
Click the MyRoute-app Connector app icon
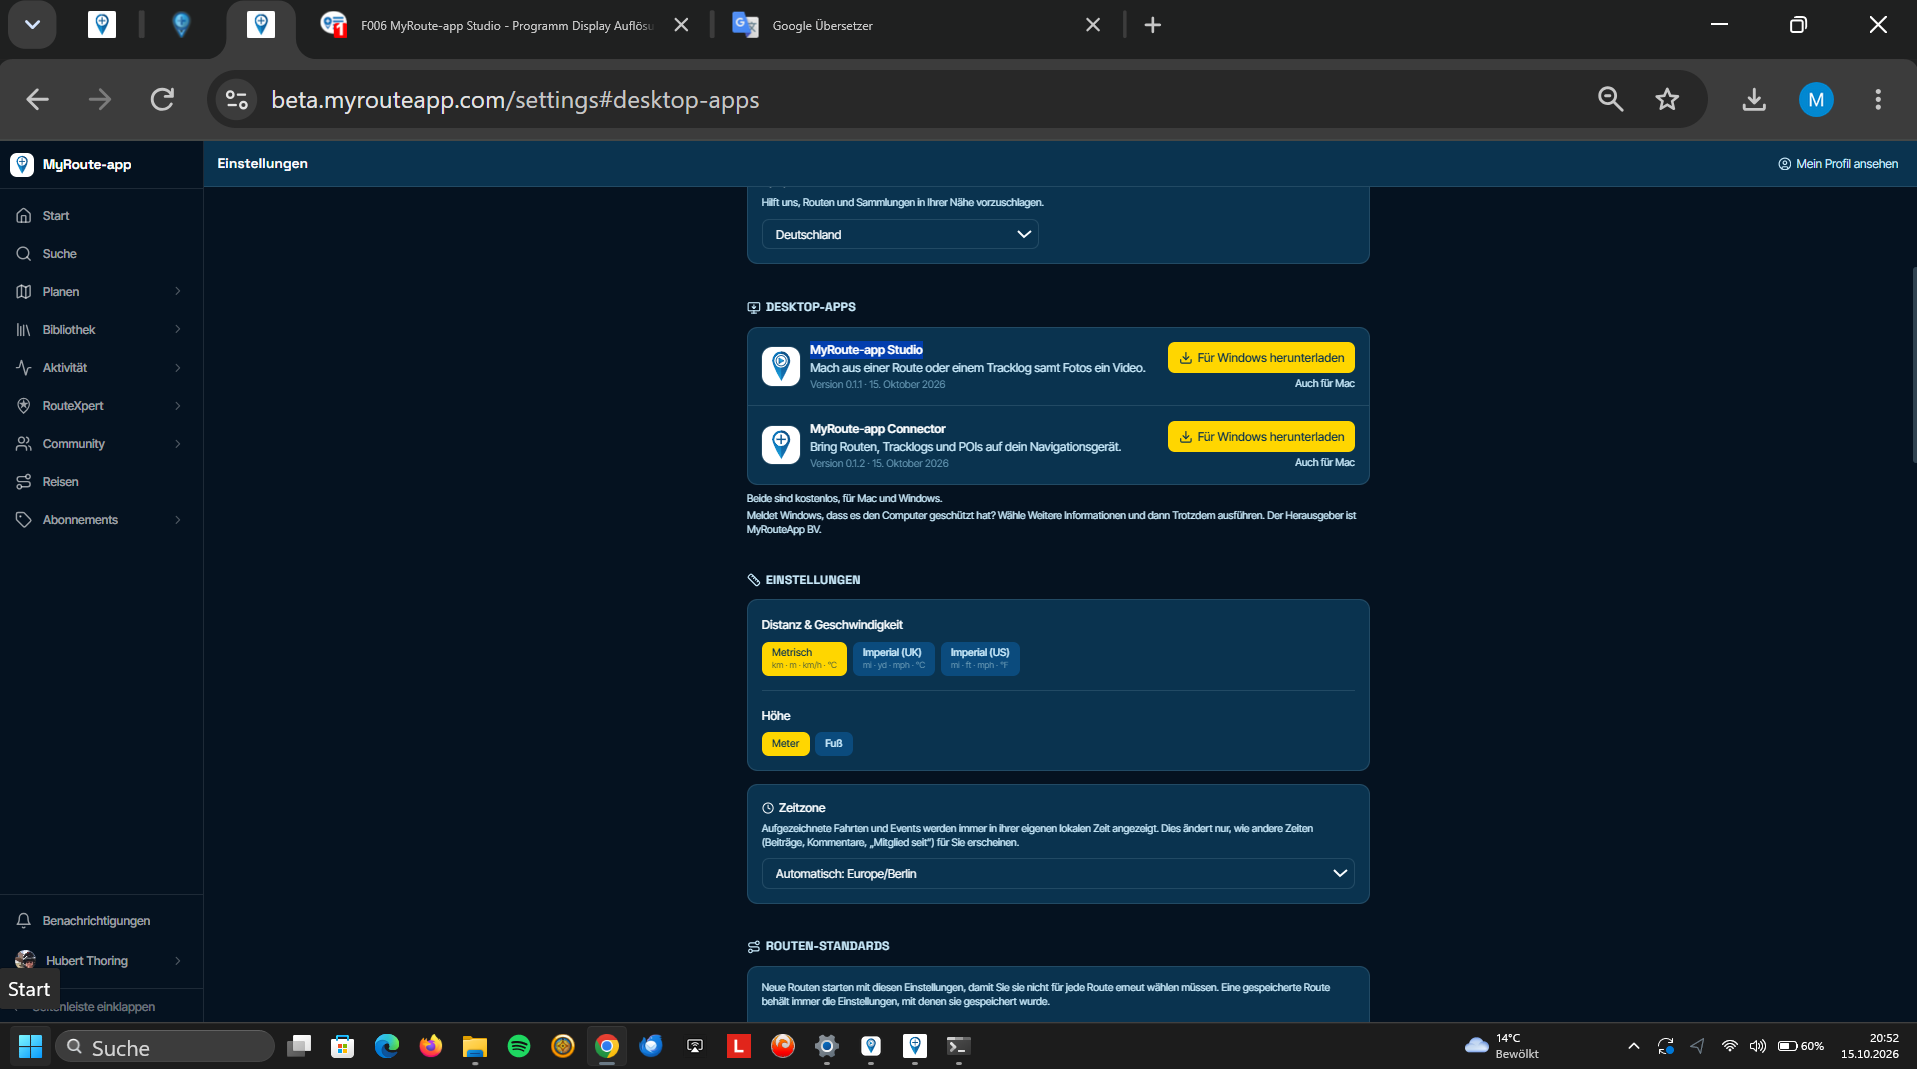[781, 445]
